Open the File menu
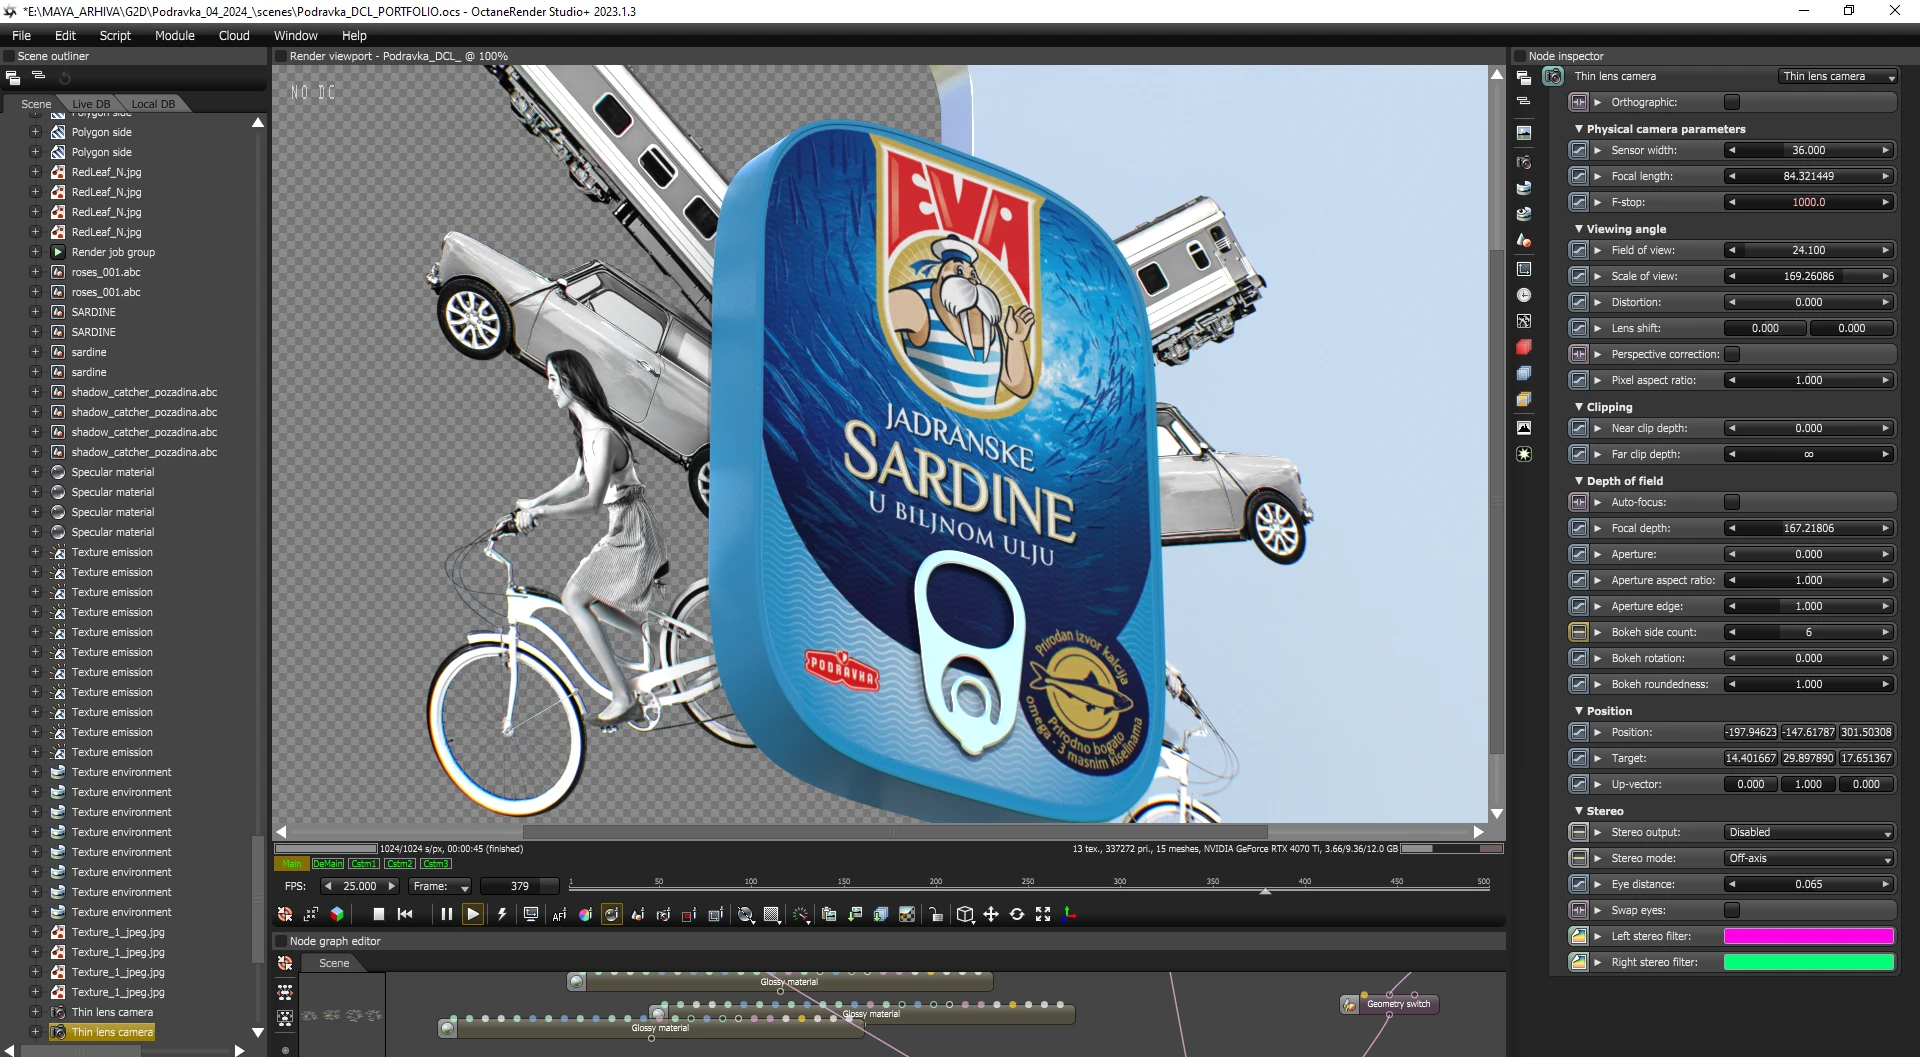This screenshot has height=1057, width=1920. 21,35
